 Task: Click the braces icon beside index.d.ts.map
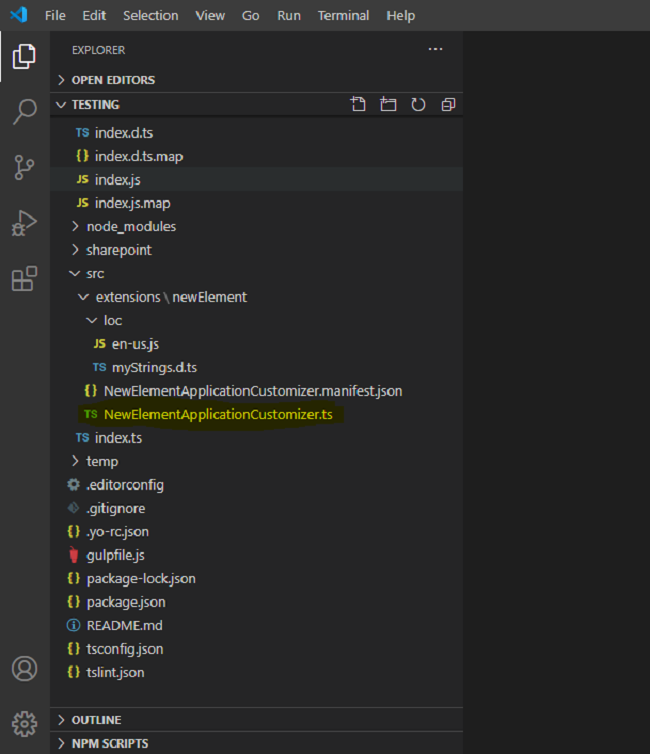click(83, 156)
